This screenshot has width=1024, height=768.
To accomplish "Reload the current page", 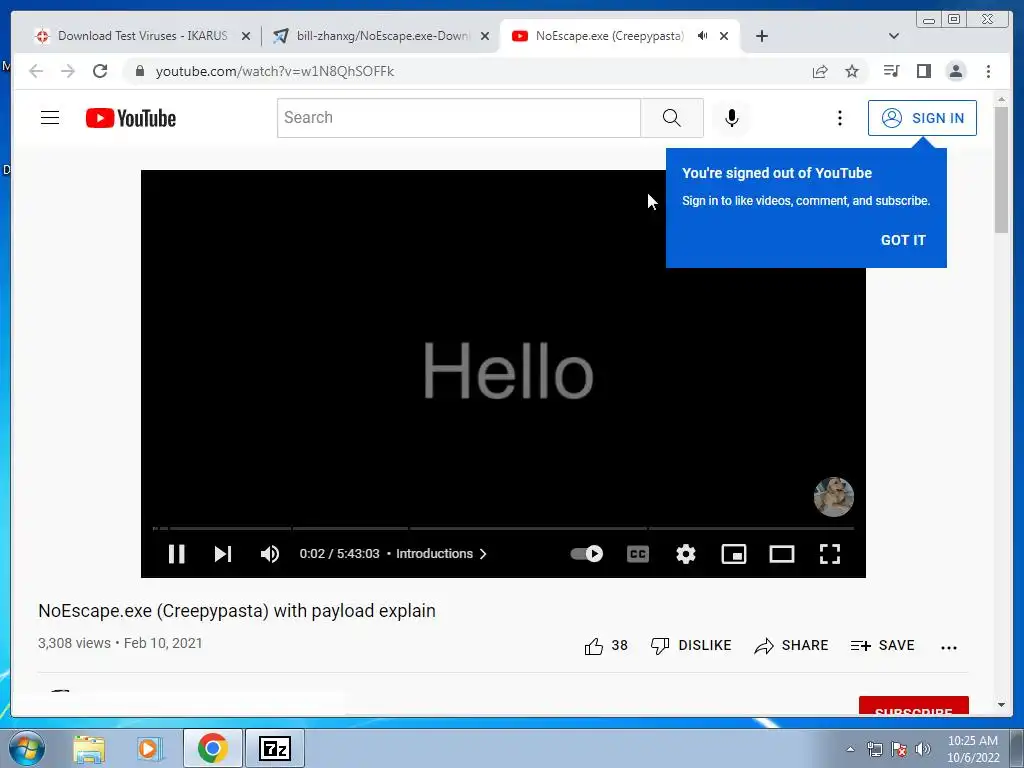I will (x=100, y=71).
